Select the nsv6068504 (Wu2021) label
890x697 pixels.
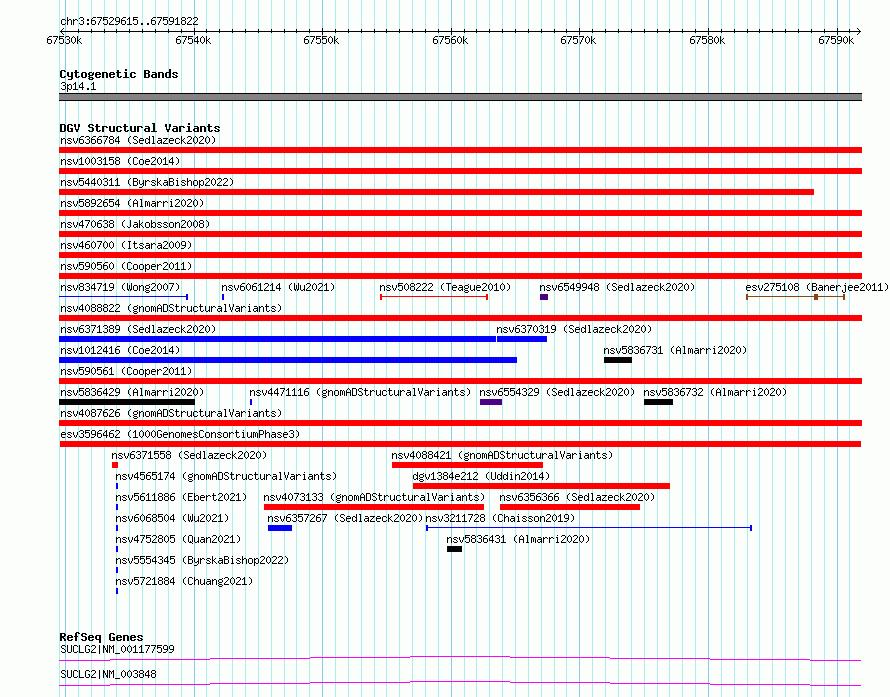(x=172, y=518)
